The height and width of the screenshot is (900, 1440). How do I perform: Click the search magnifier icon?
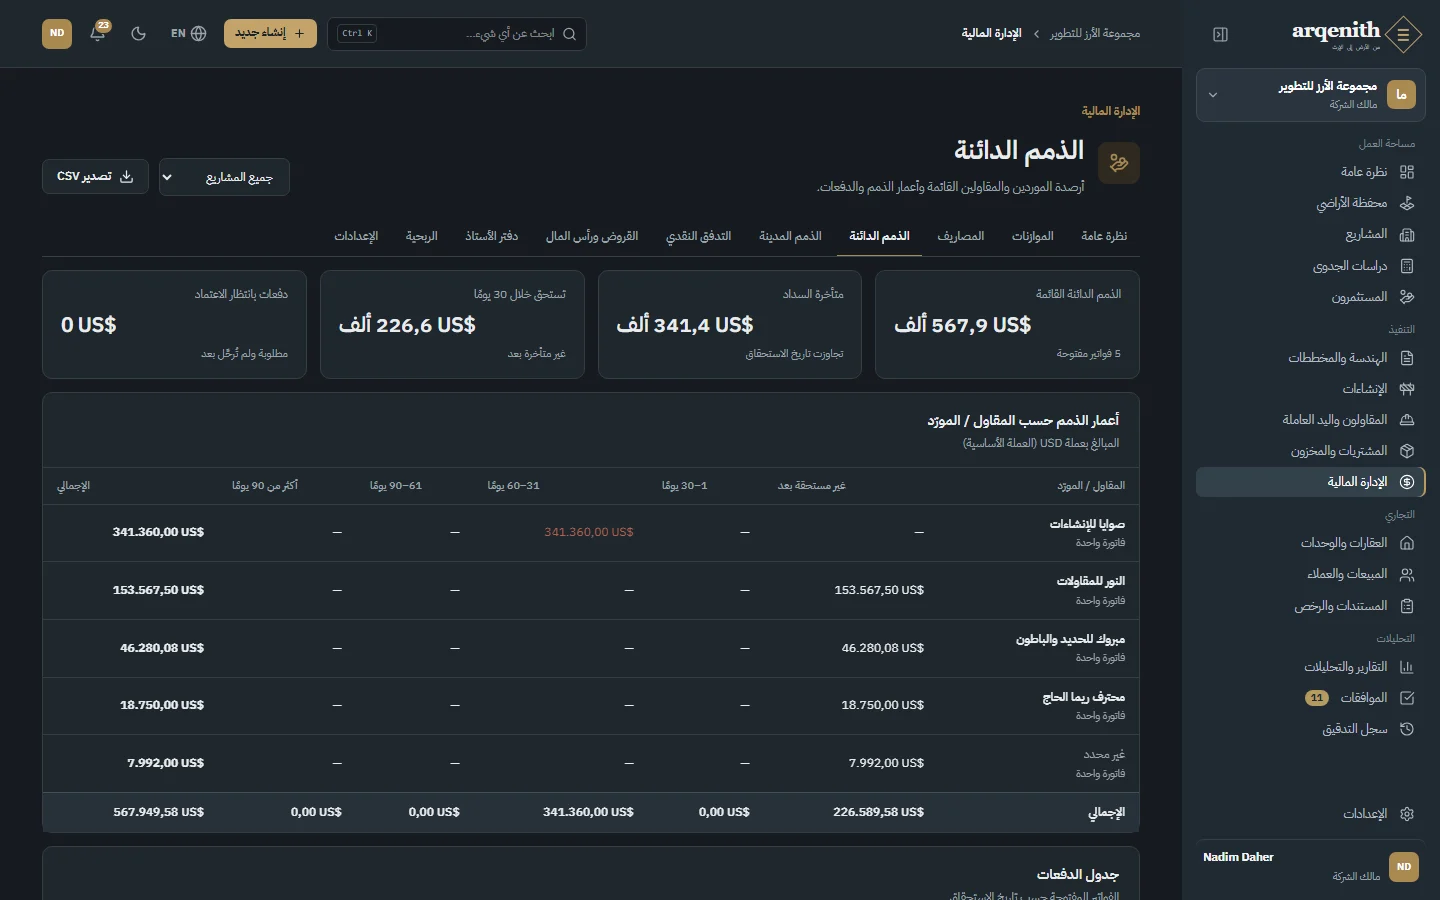tap(569, 34)
